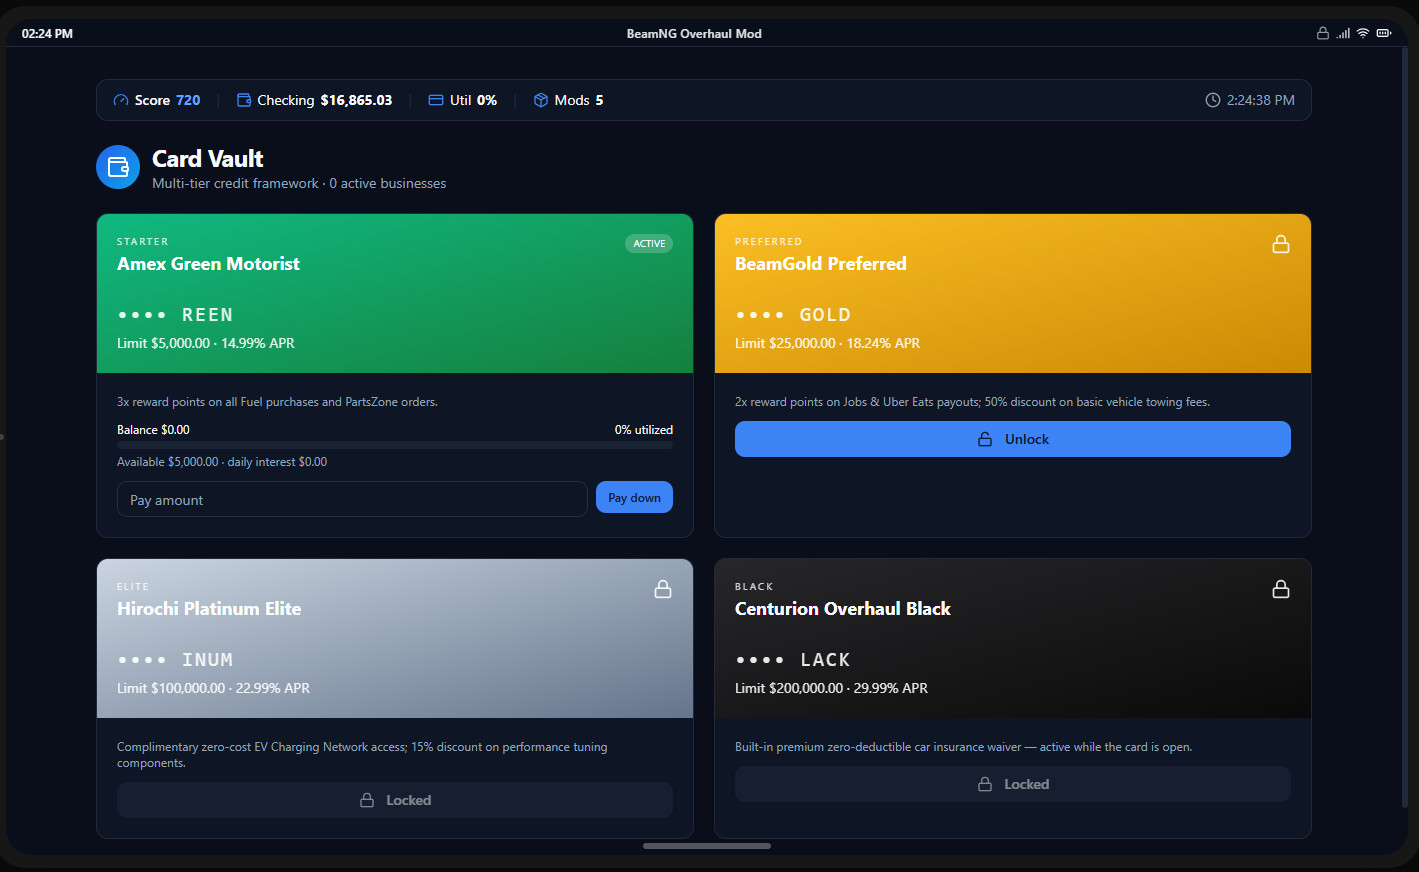Click the ACTIVE badge on Amex Green card
Viewport: 1419px width, 872px height.
point(649,243)
